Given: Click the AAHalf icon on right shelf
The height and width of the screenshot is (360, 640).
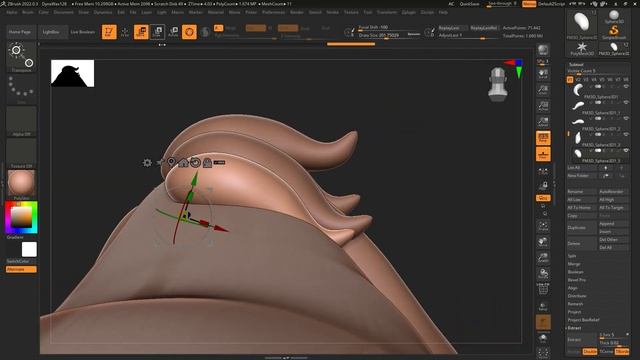Looking at the screenshot, I should [x=543, y=122].
